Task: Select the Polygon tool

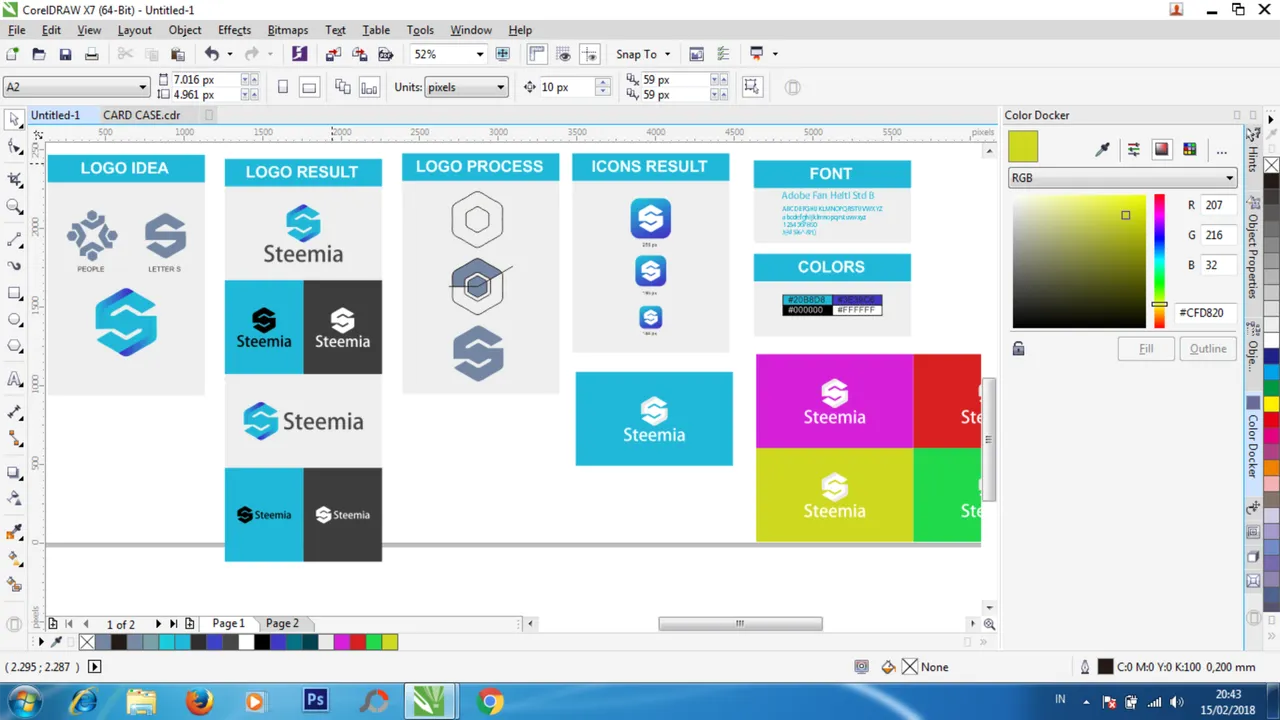Action: click(x=14, y=346)
